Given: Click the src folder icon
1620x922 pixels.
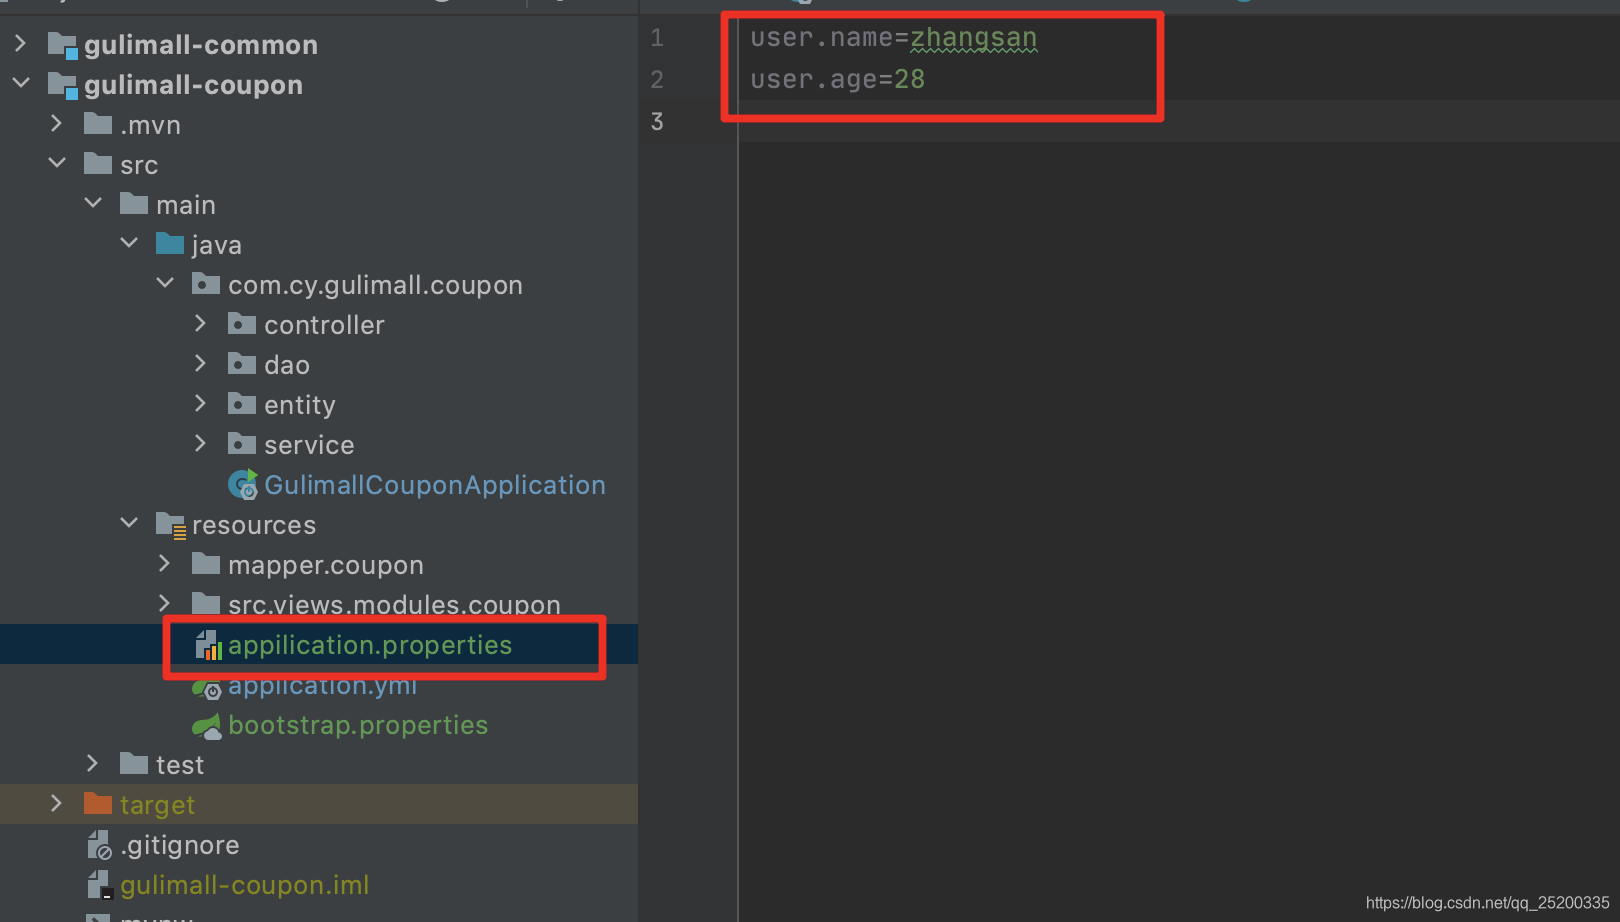Looking at the screenshot, I should pyautogui.click(x=98, y=164).
